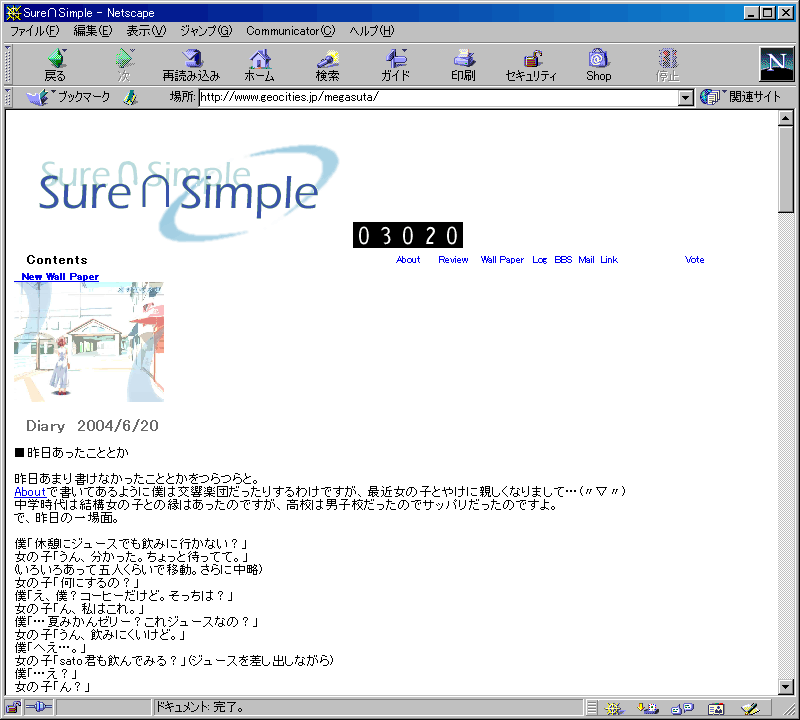The image size is (800, 720).
Task: Open the 表示(V) menu
Action: 146,31
